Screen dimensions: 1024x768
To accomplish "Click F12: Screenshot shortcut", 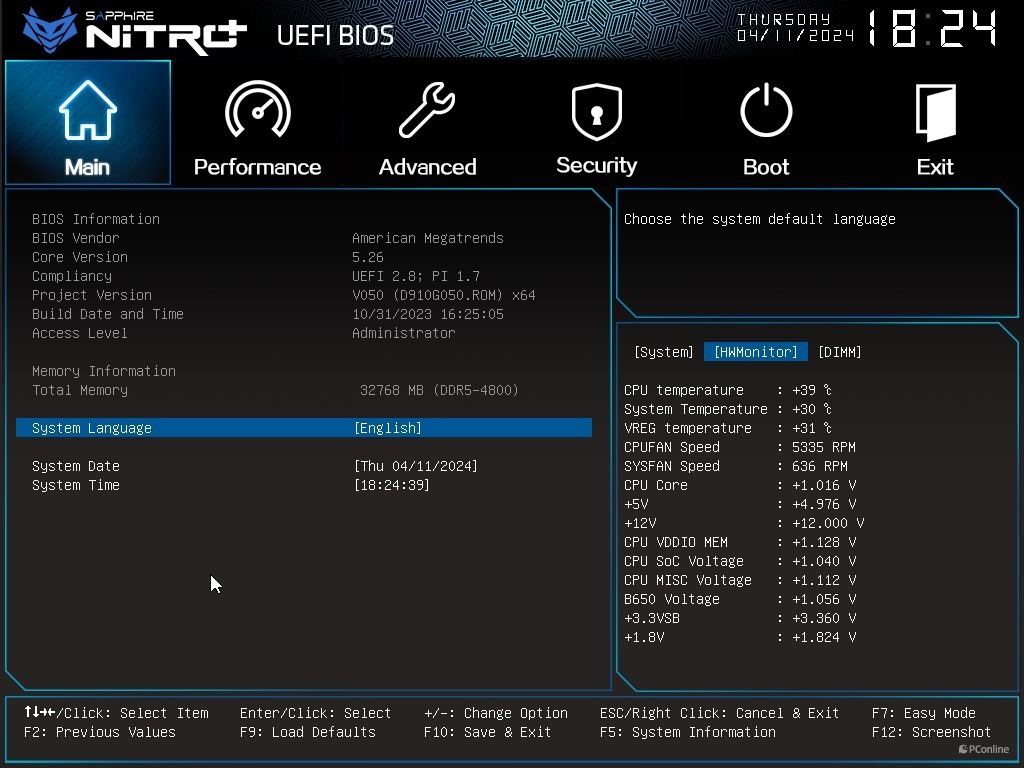I will point(931,732).
